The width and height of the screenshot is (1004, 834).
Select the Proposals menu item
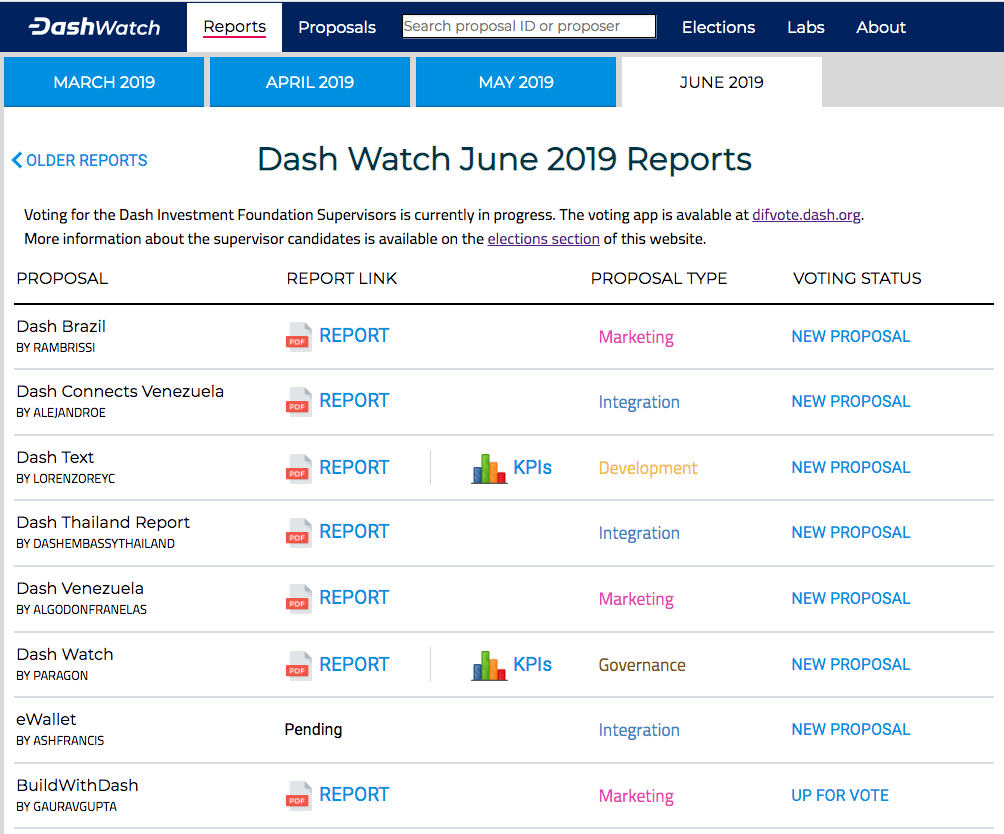337,27
